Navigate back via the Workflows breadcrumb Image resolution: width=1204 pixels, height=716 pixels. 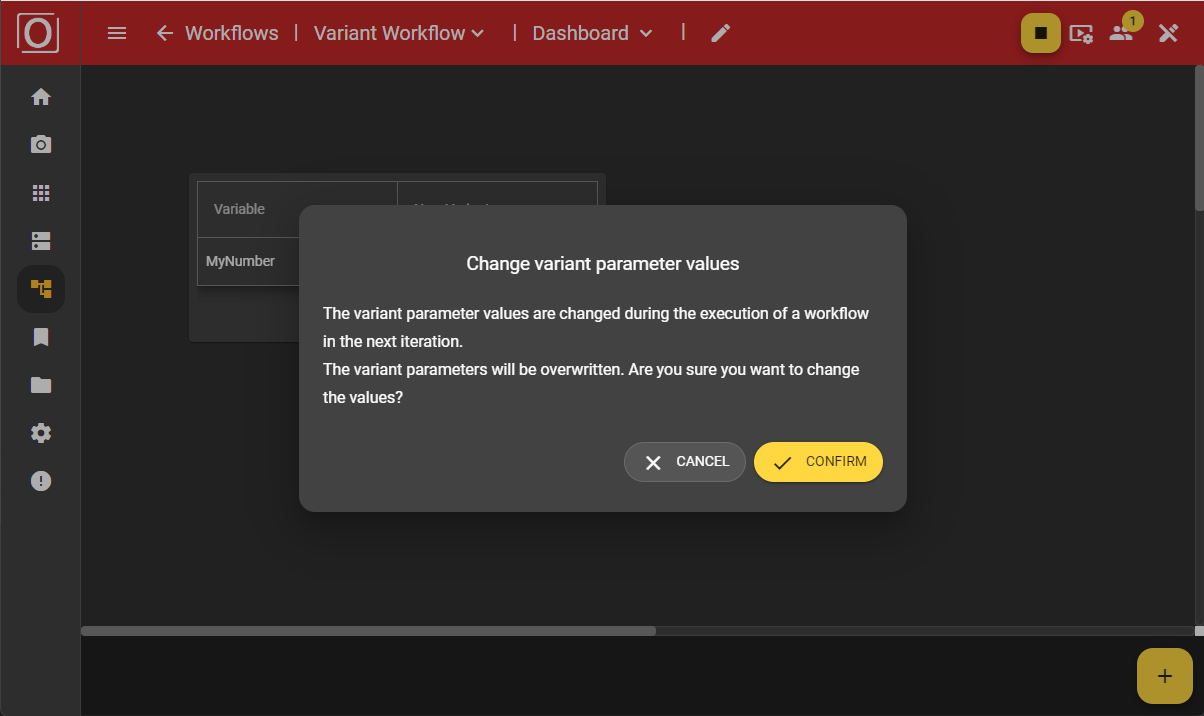coord(216,33)
